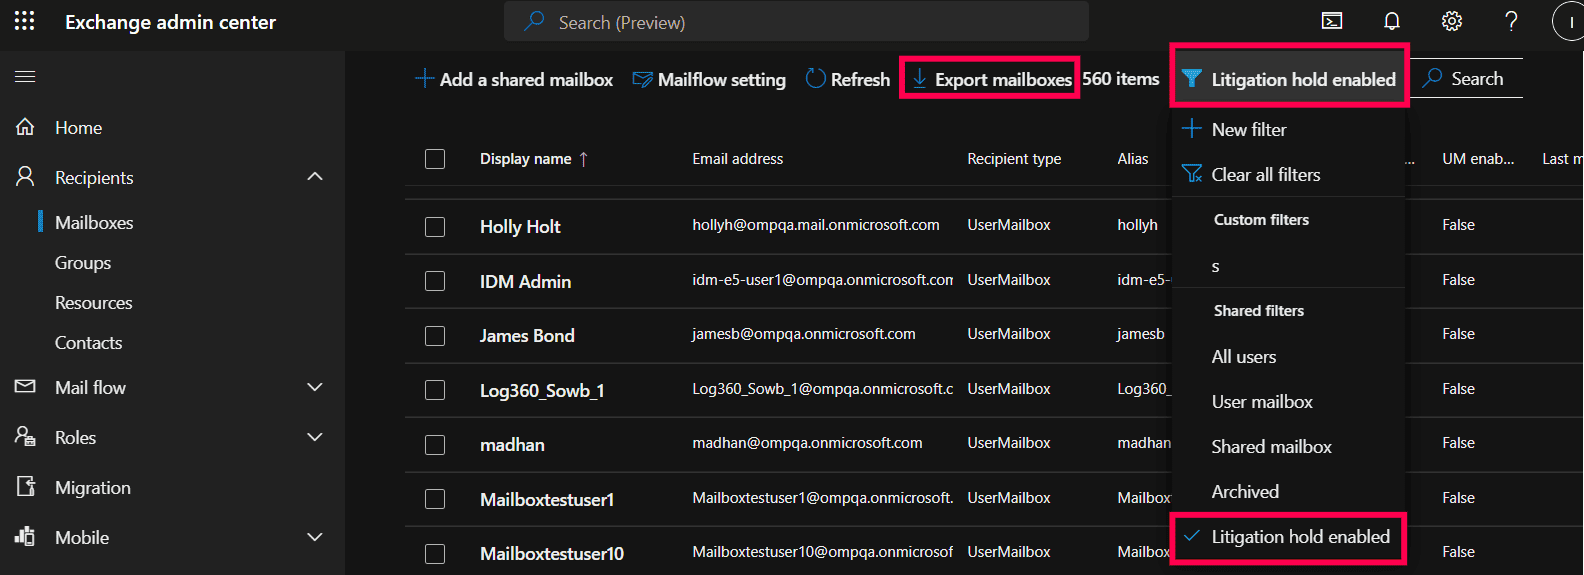Click the New filter plus icon
This screenshot has height=575, width=1584.
[x=1192, y=129]
